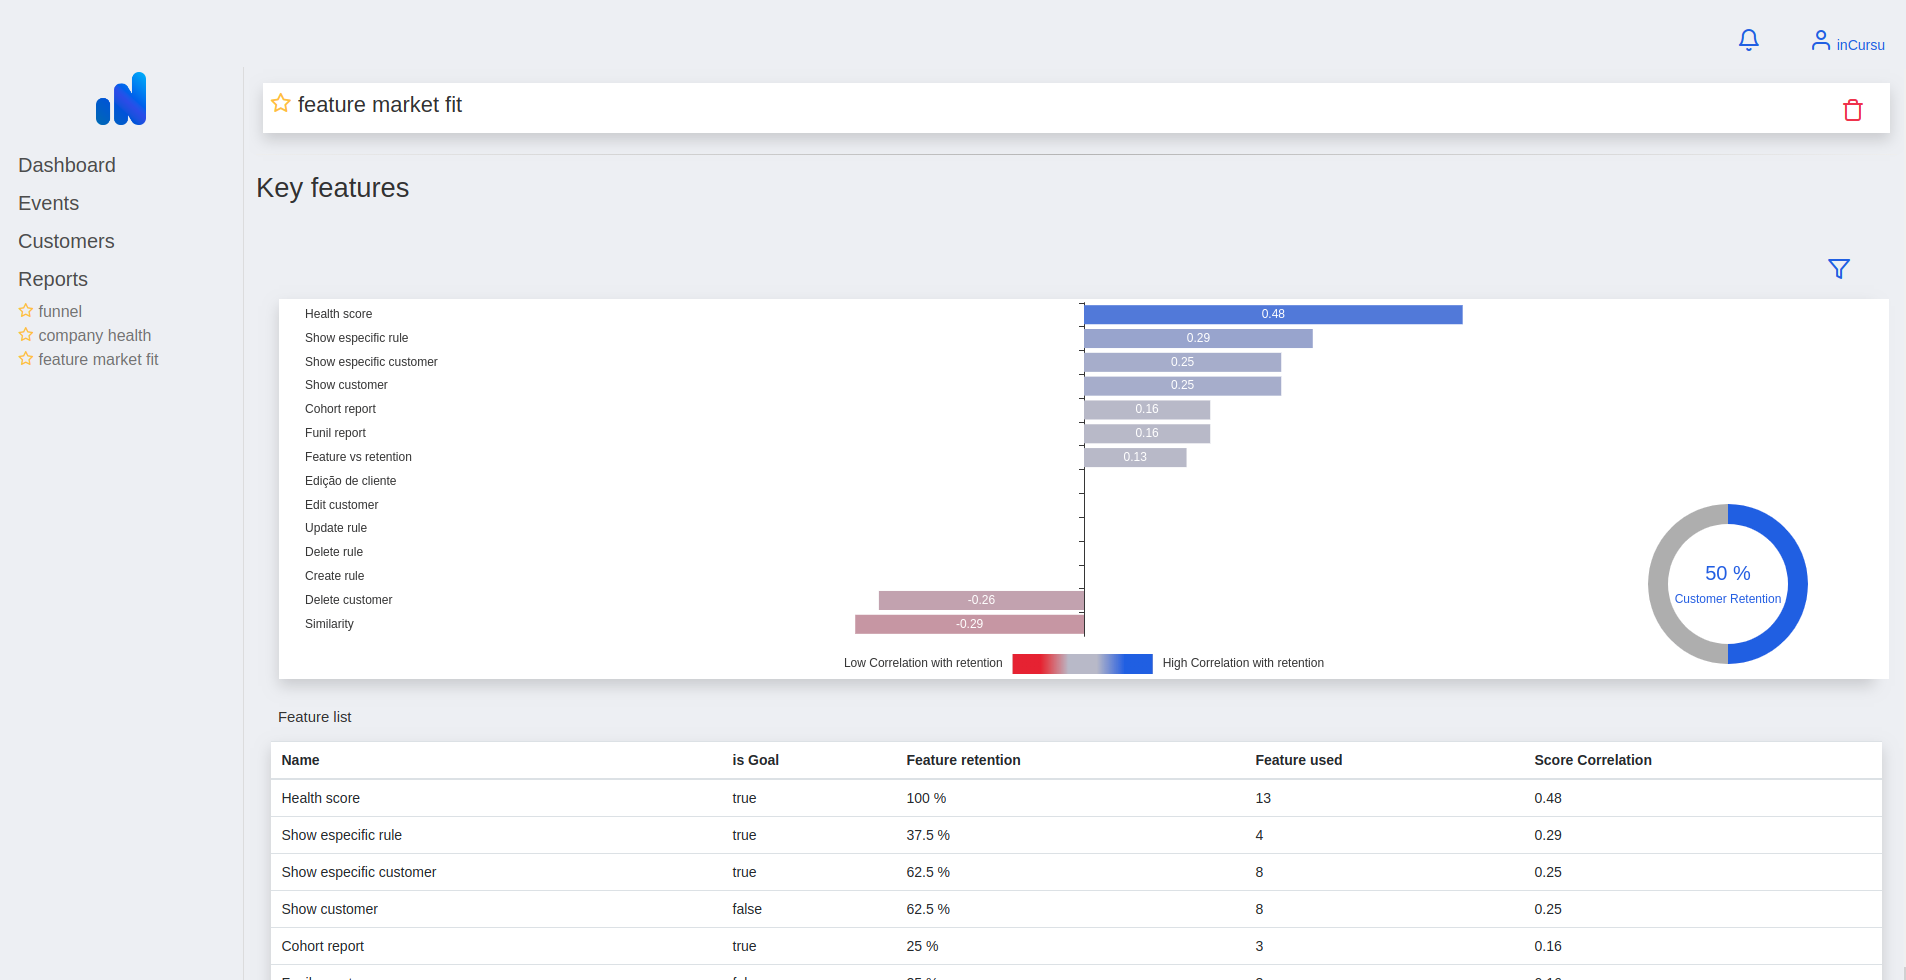Expand the Reports section

coord(53,279)
